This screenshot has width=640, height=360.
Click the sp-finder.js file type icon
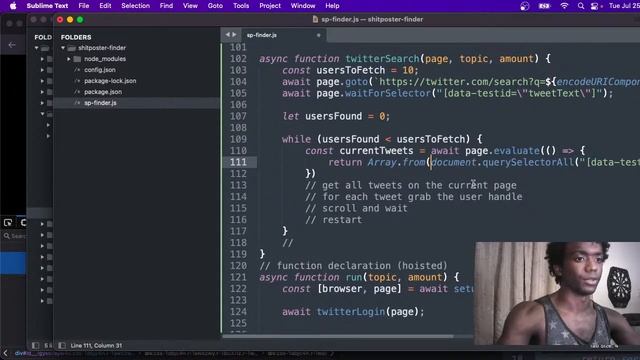[x=77, y=103]
